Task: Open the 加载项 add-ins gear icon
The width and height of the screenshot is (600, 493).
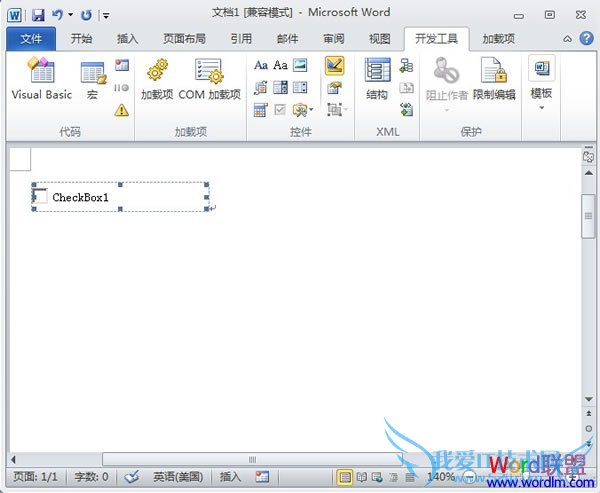Action: point(157,78)
